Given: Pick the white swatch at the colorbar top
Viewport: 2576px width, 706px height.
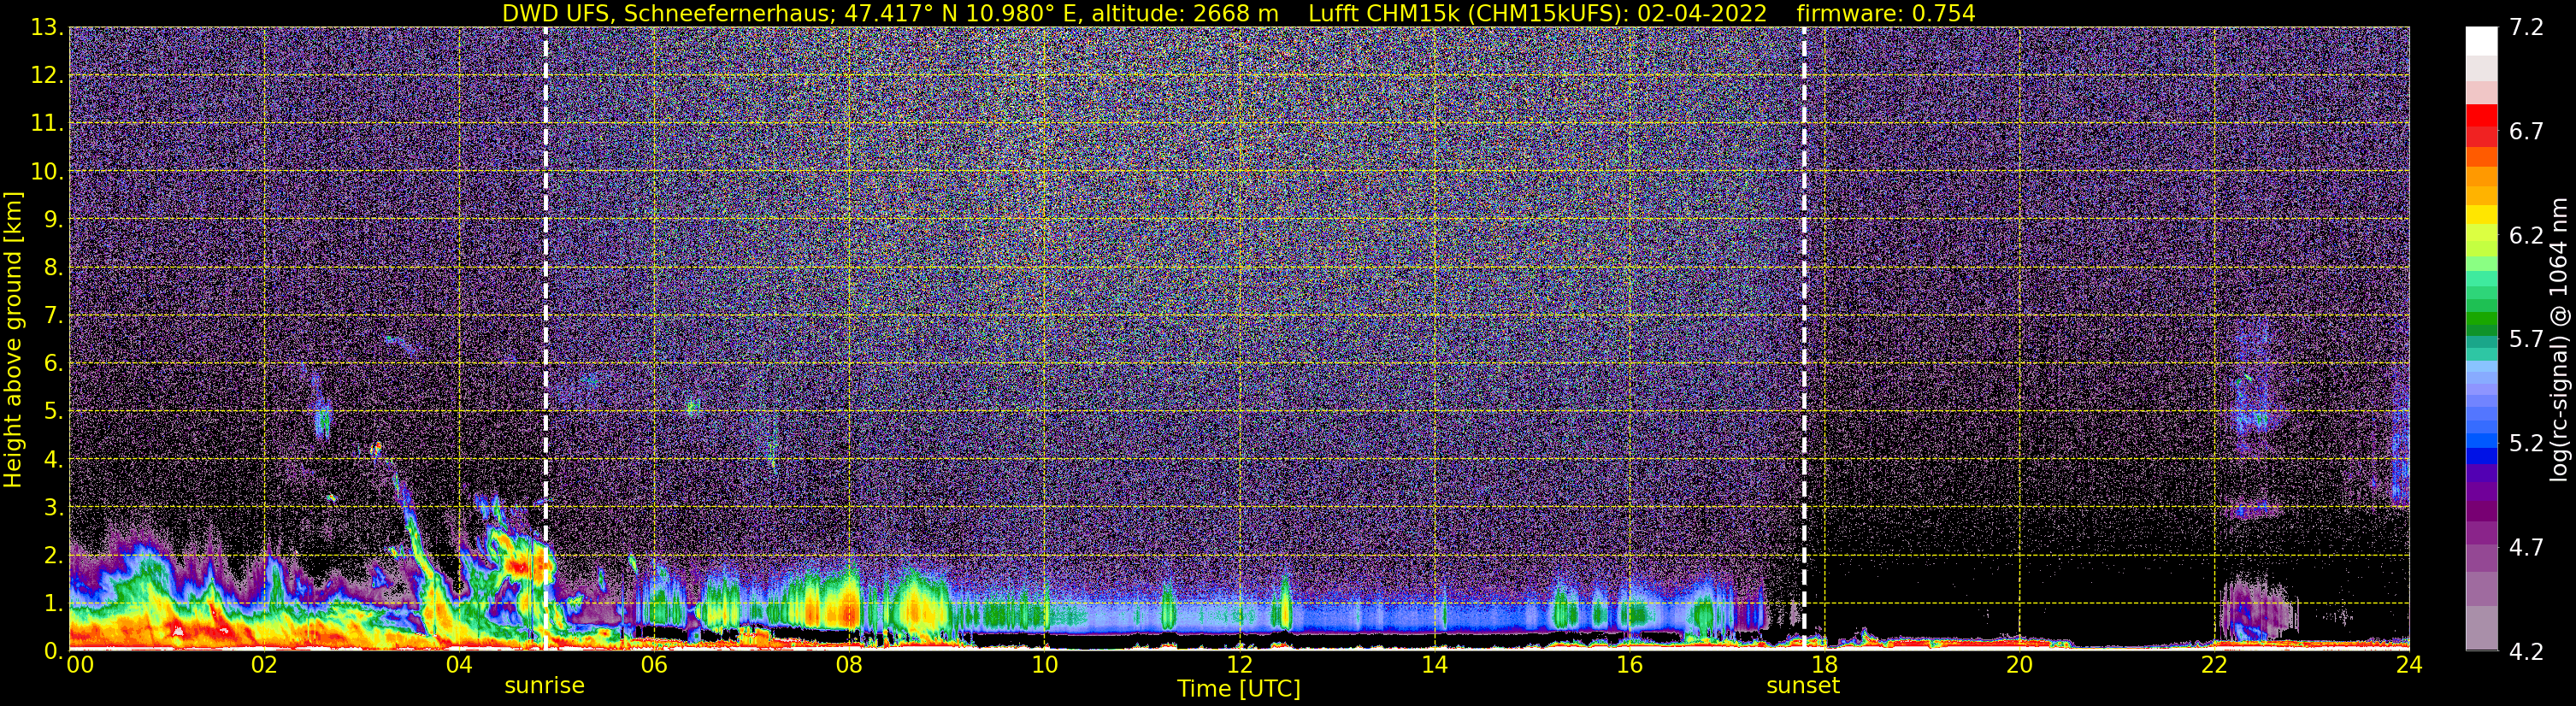Looking at the screenshot, I should [2481, 40].
